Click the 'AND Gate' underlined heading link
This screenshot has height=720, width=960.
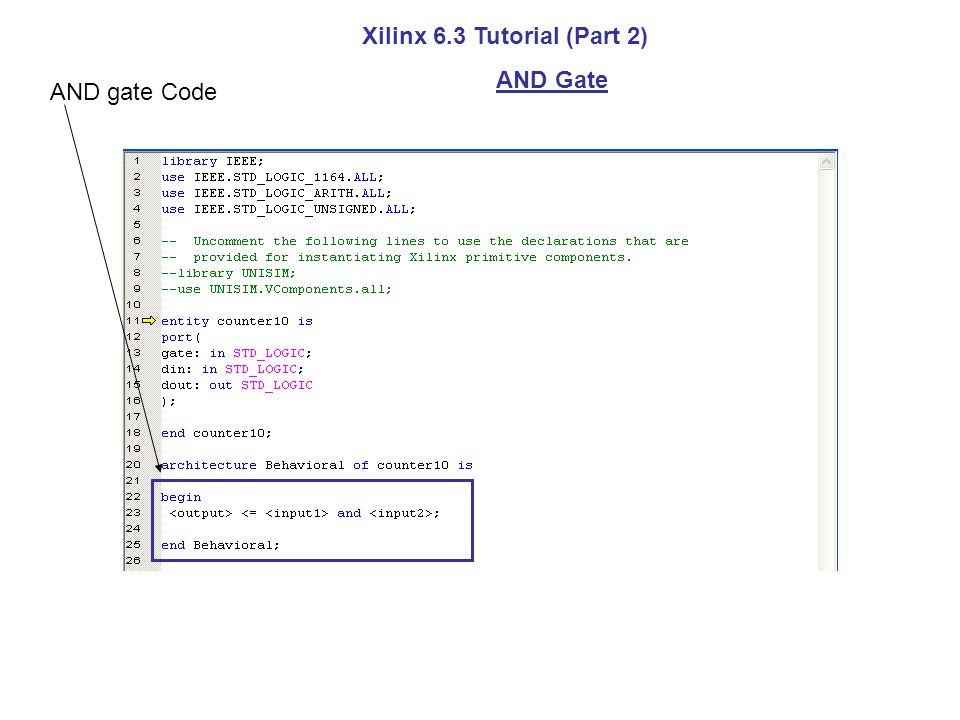click(552, 80)
